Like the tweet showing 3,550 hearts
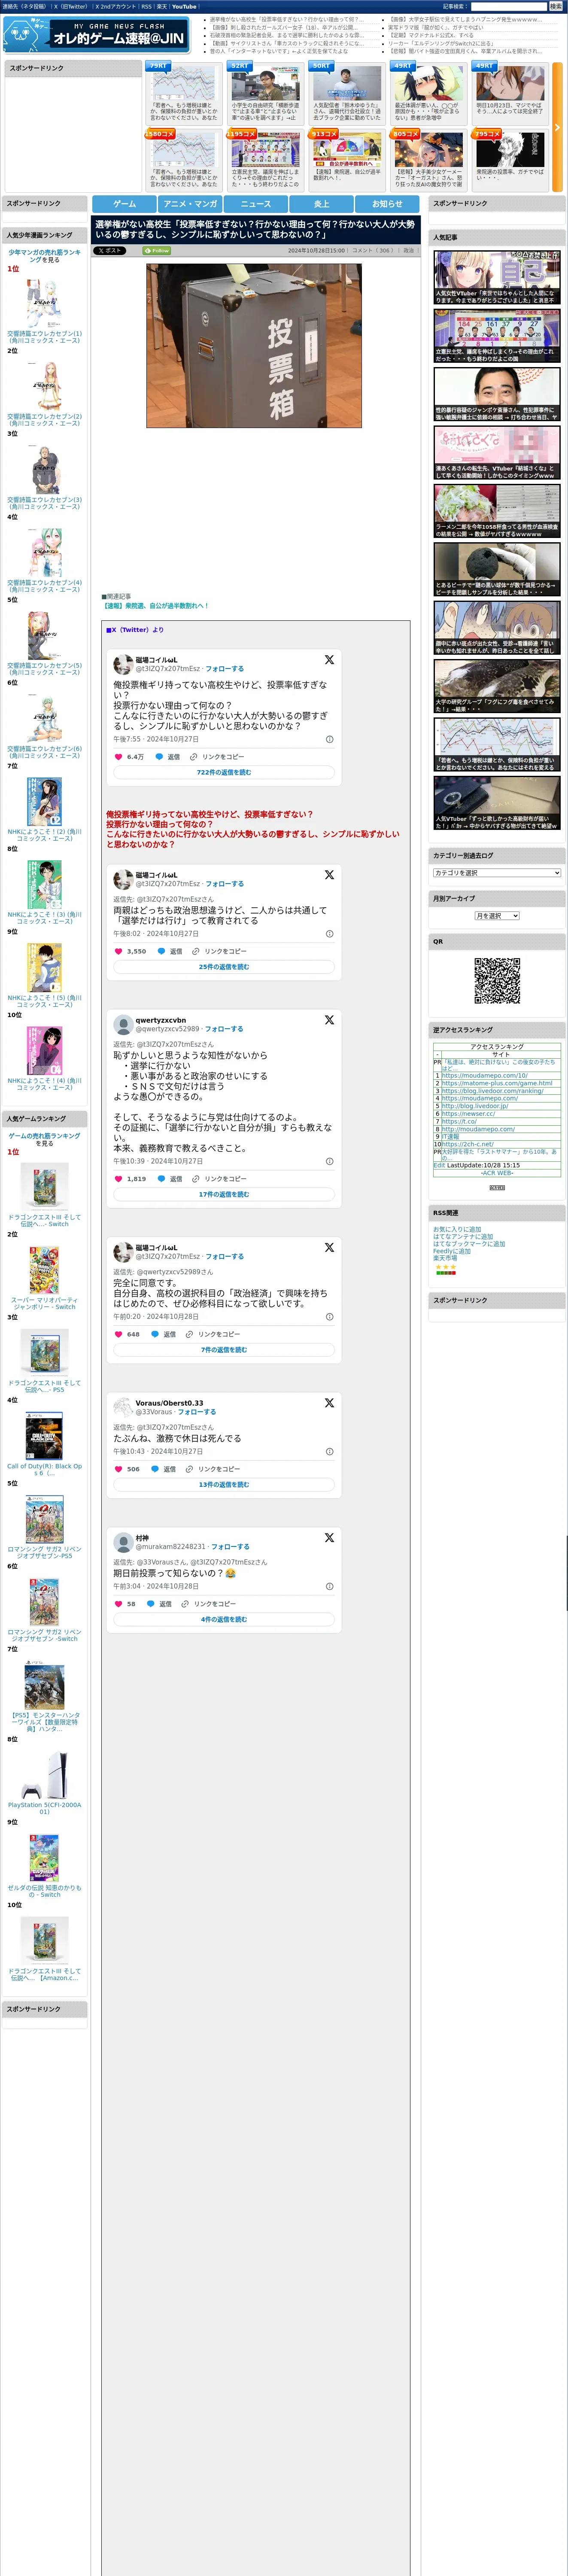Viewport: 568px width, 2576px height. [x=119, y=951]
